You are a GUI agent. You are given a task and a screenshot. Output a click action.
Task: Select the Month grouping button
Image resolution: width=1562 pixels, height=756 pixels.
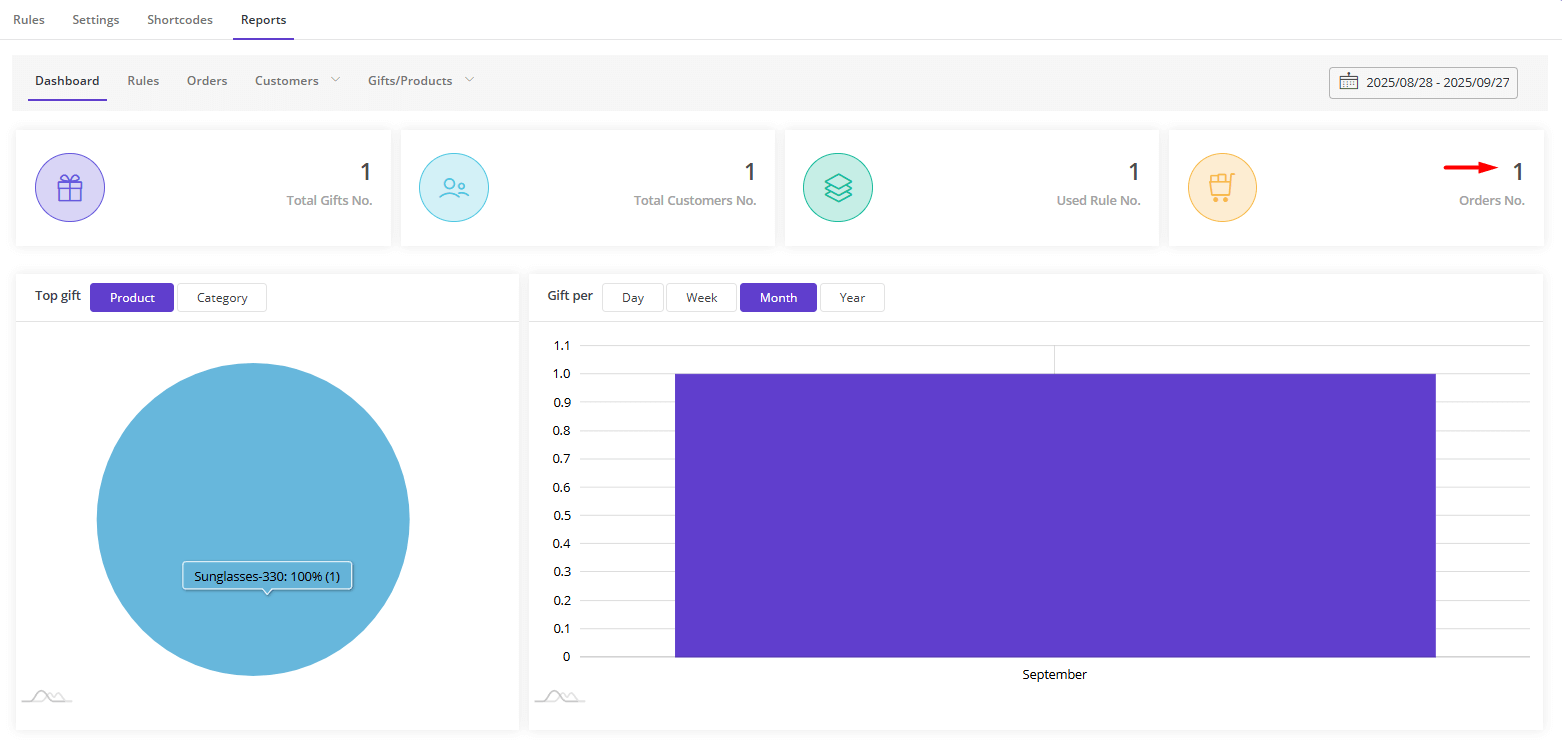click(778, 298)
